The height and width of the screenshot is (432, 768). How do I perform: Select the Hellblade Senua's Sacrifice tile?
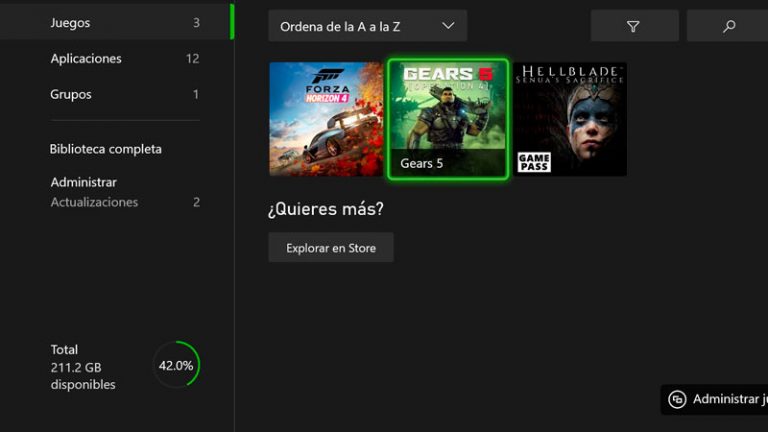click(570, 119)
